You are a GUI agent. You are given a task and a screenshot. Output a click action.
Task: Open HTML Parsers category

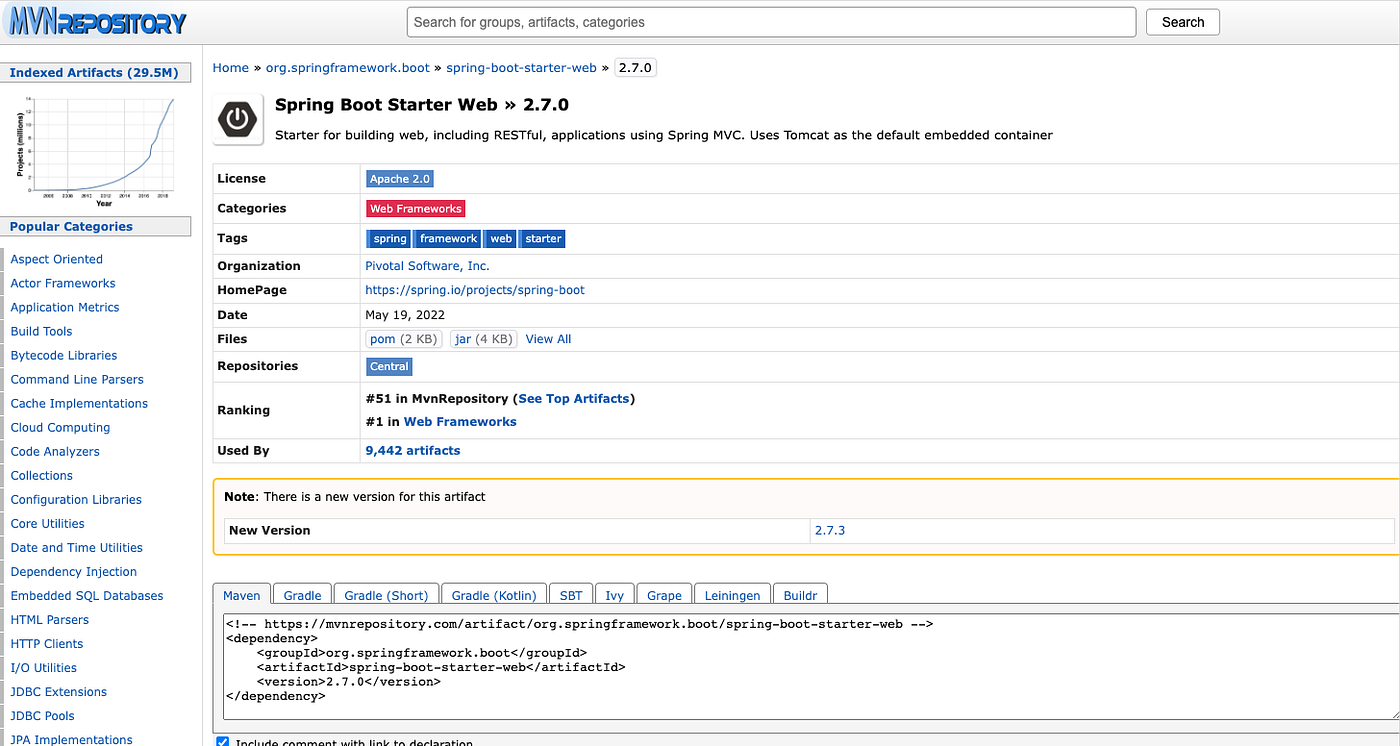click(x=50, y=619)
